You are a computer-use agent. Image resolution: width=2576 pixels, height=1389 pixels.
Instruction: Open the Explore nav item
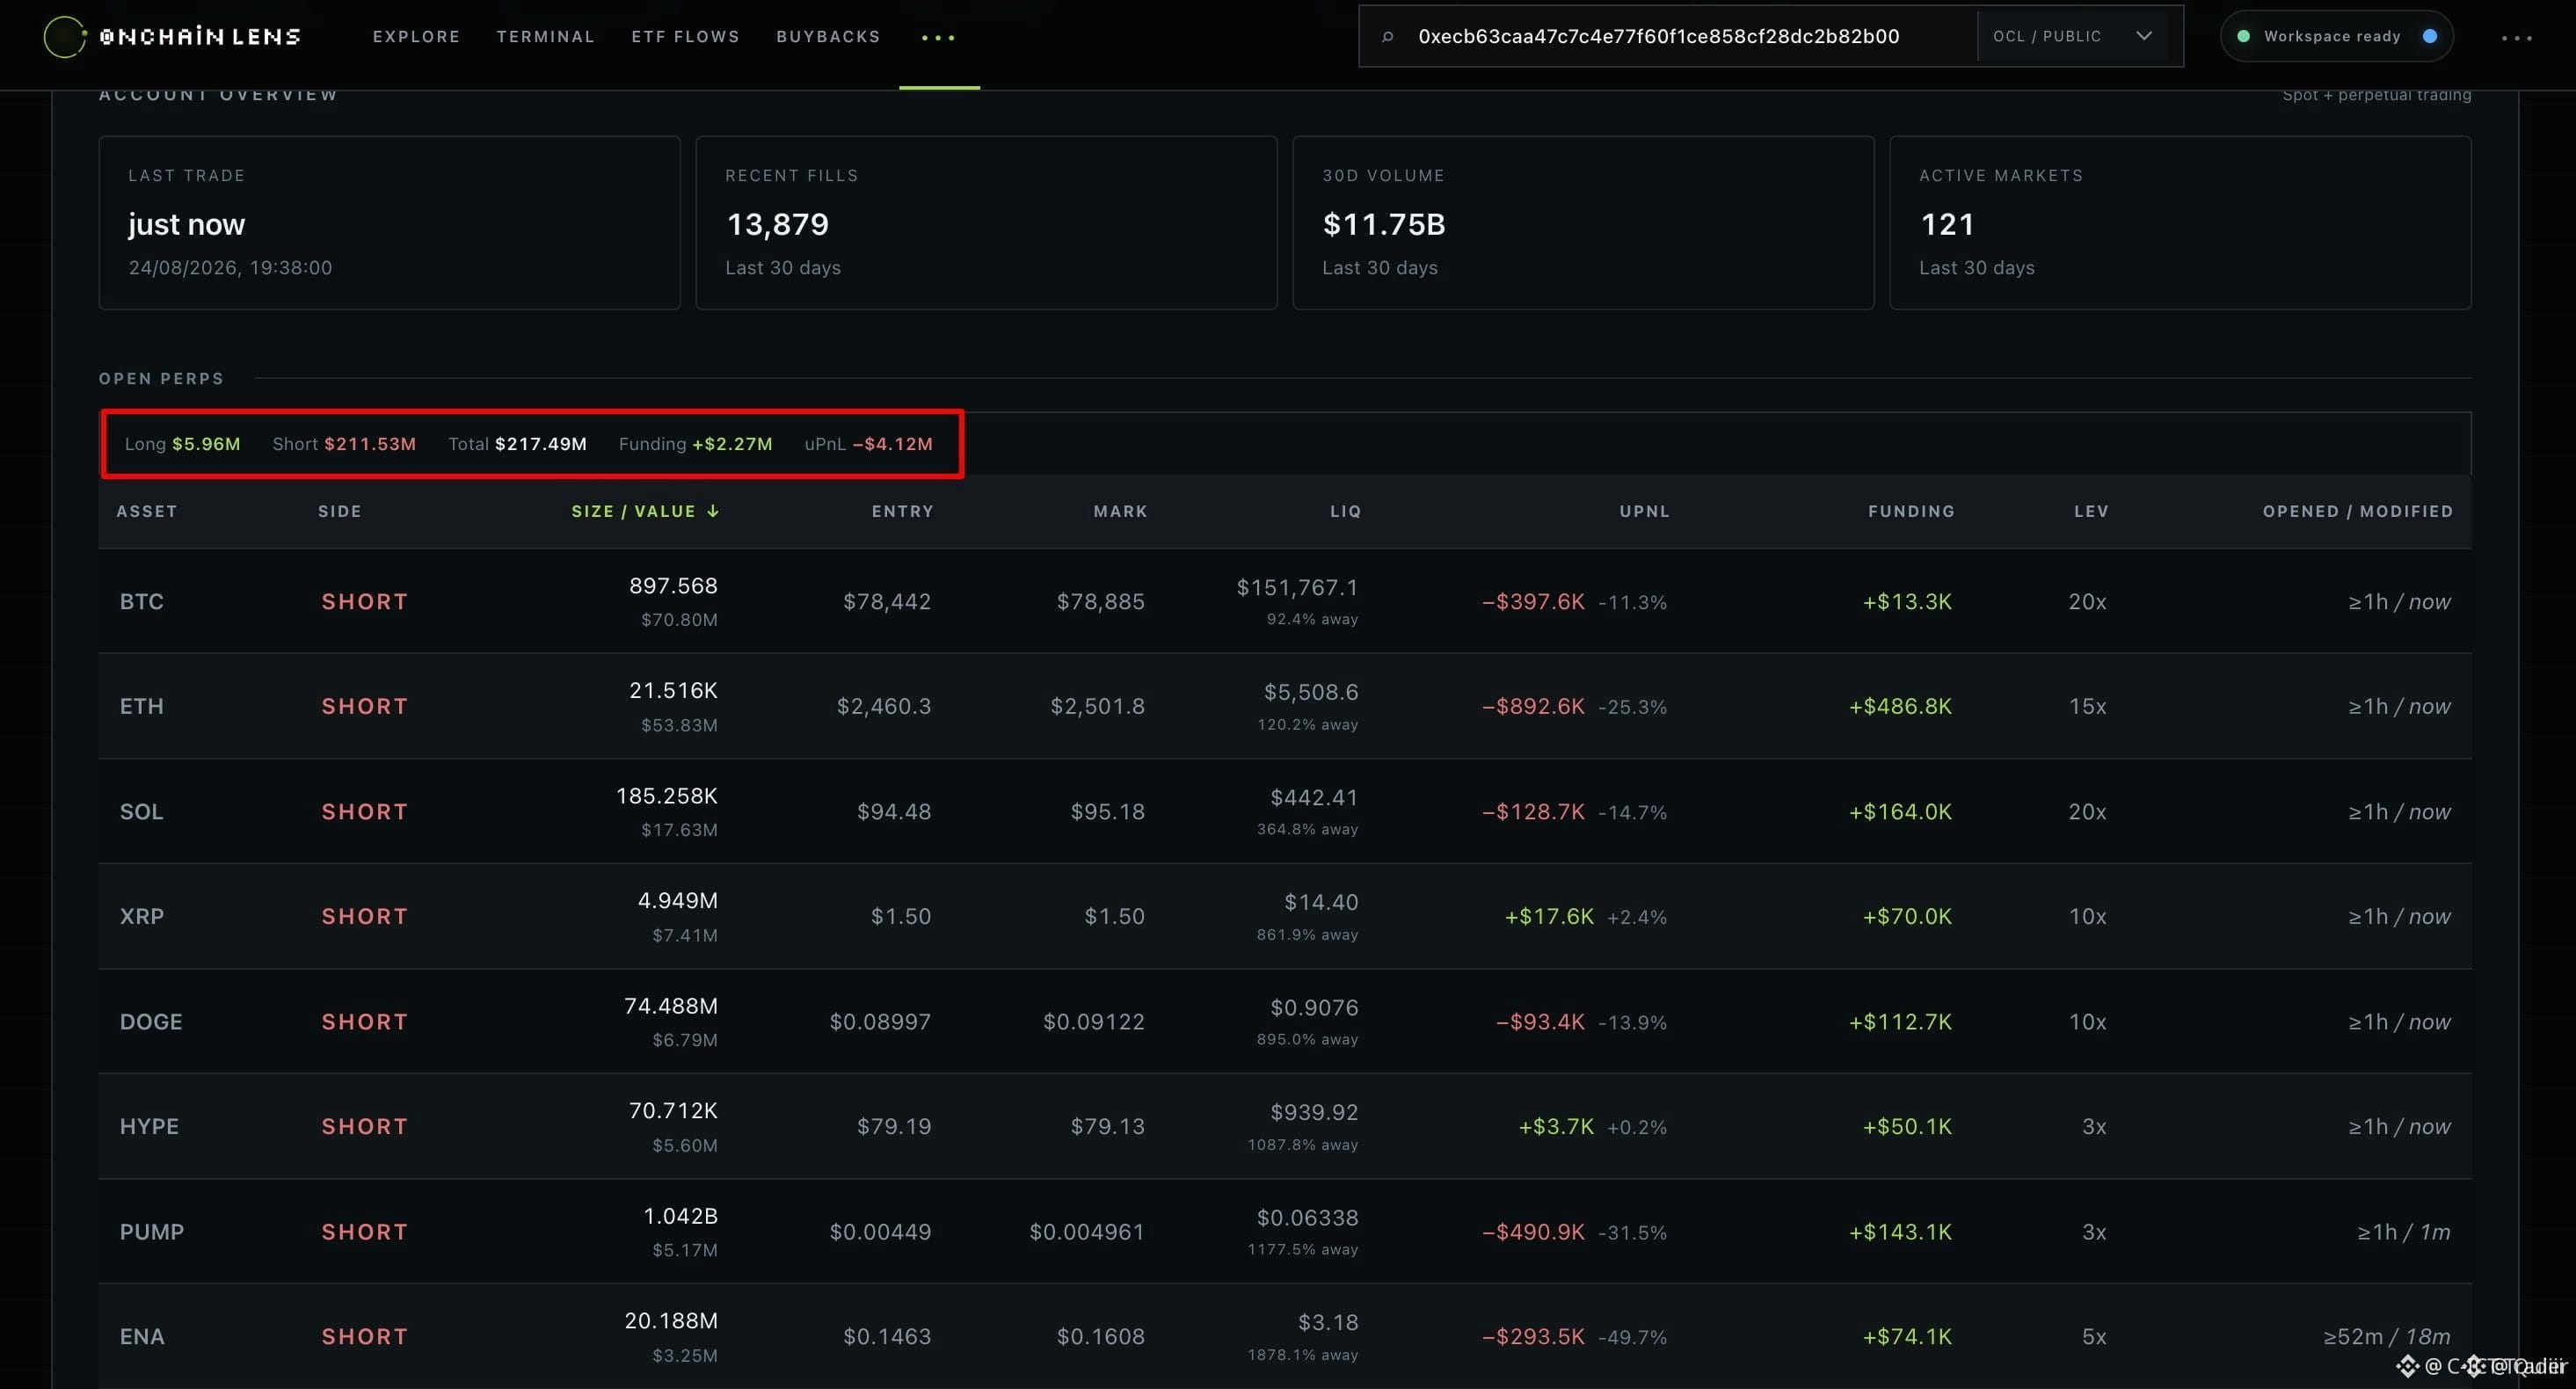coord(416,37)
